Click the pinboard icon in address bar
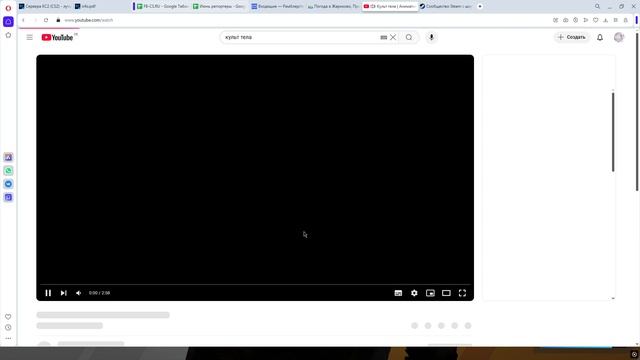640x360 pixels. (556, 20)
